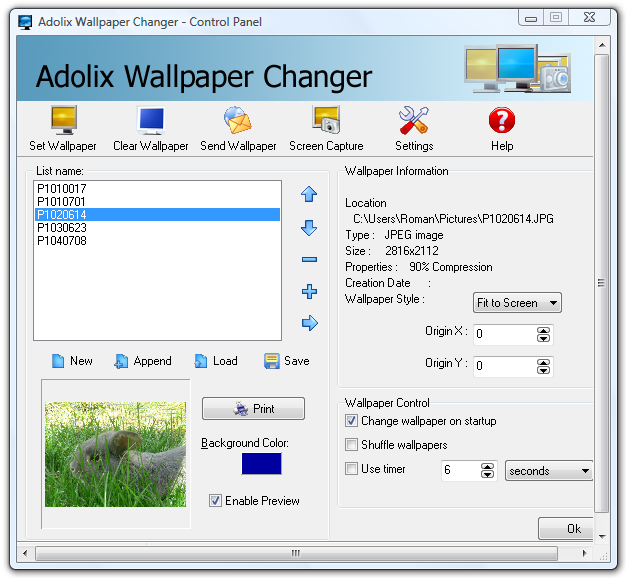Confirm with the Ok button

[x=566, y=529]
